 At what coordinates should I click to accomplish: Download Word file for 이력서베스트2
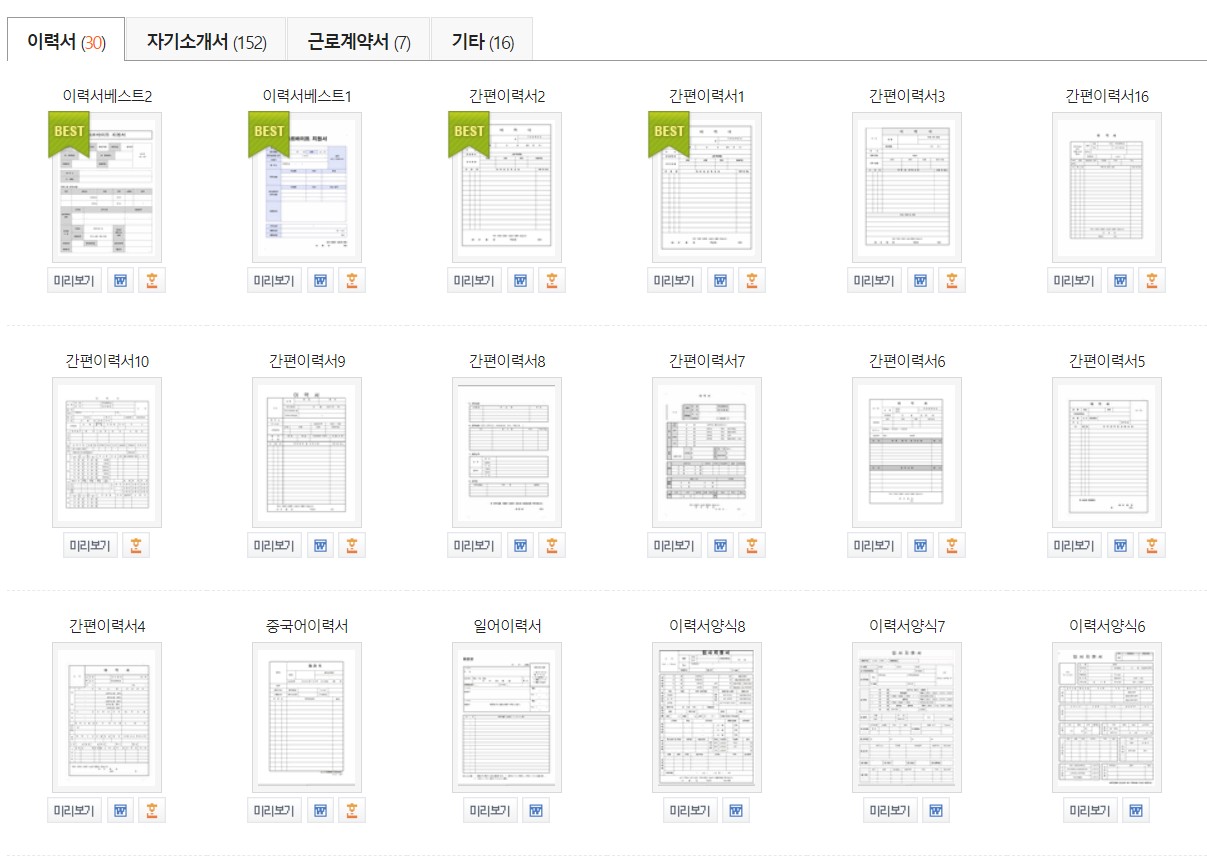click(120, 280)
